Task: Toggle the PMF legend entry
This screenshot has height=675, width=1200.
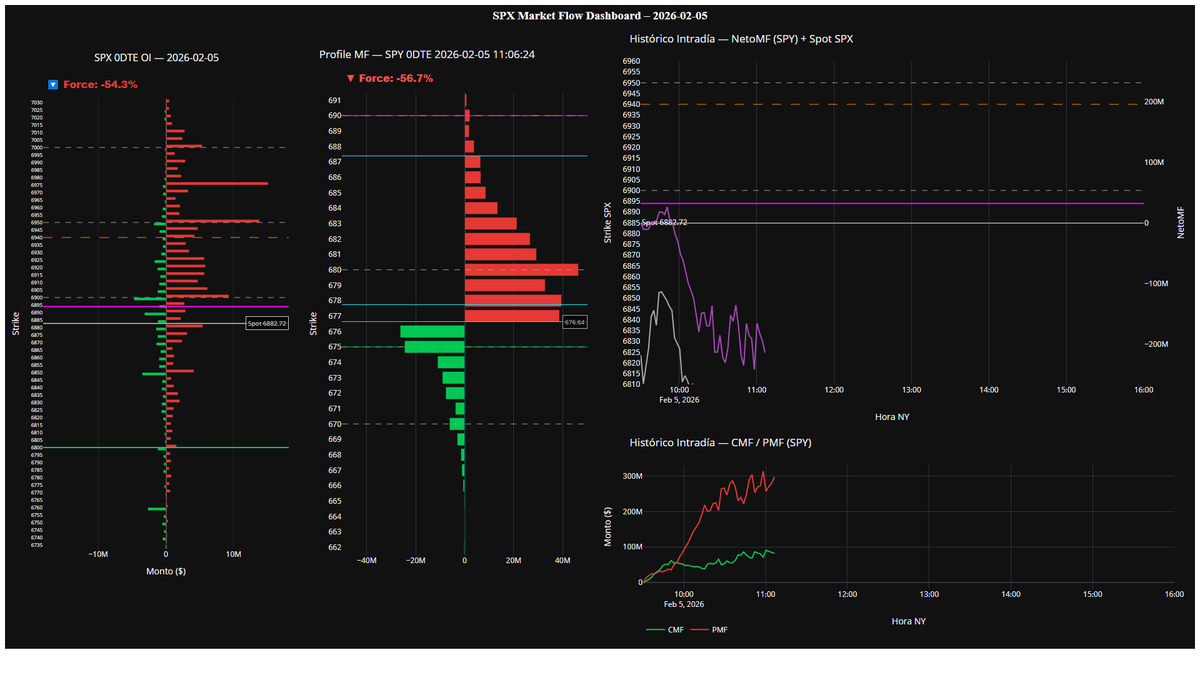Action: click(x=709, y=630)
